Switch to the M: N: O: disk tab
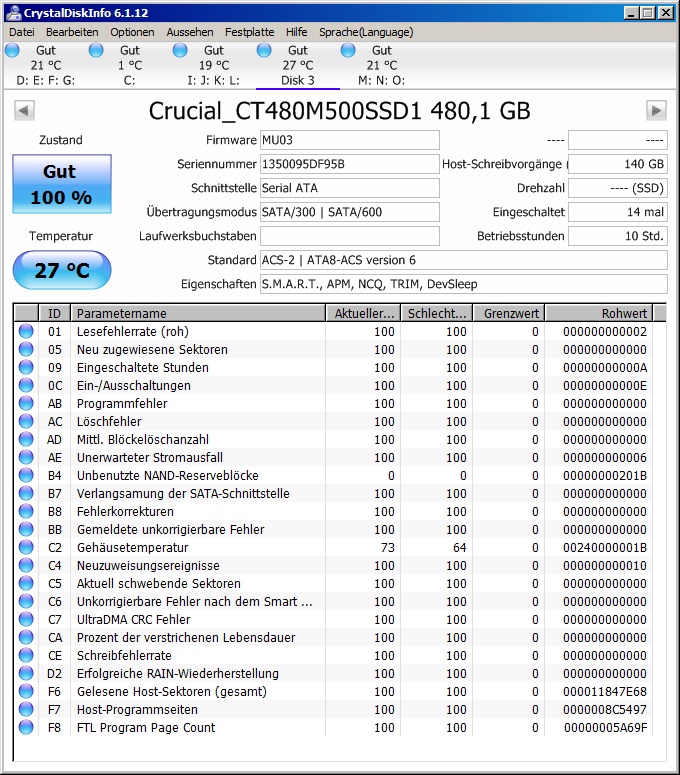The width and height of the screenshot is (680, 775). (x=382, y=65)
